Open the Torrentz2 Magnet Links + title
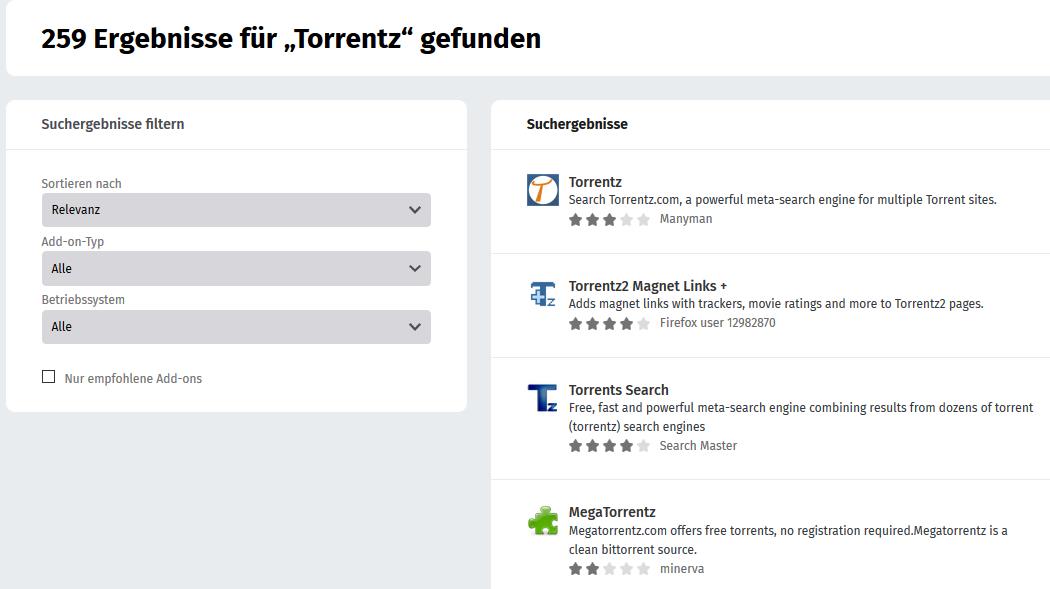The height and width of the screenshot is (589, 1050). point(647,286)
